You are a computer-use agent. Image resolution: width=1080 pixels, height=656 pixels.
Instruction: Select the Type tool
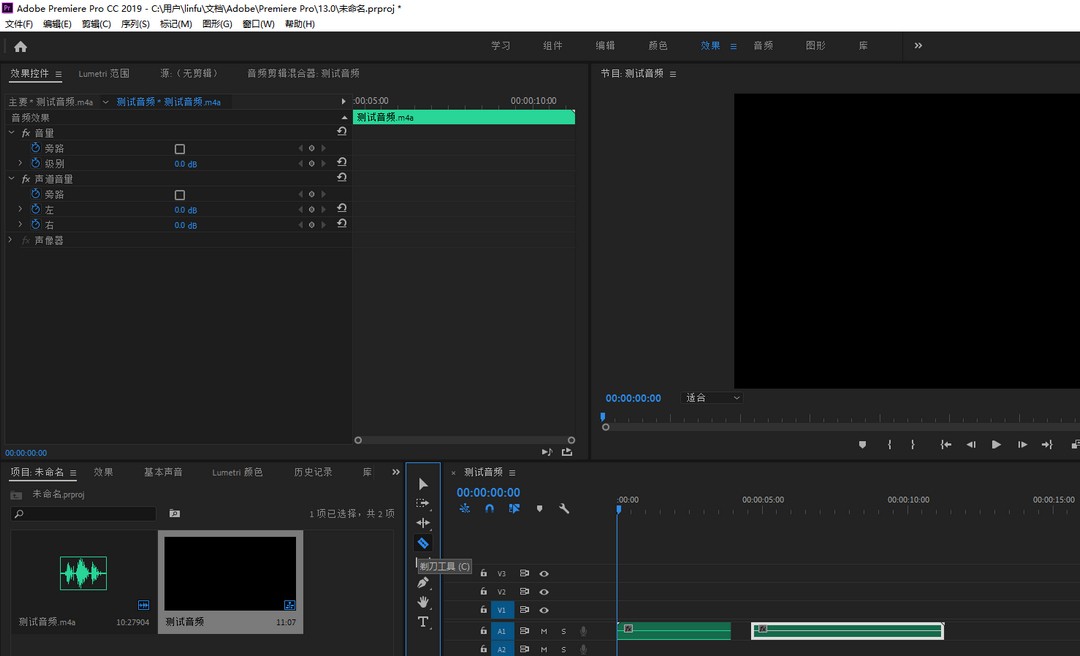[423, 622]
